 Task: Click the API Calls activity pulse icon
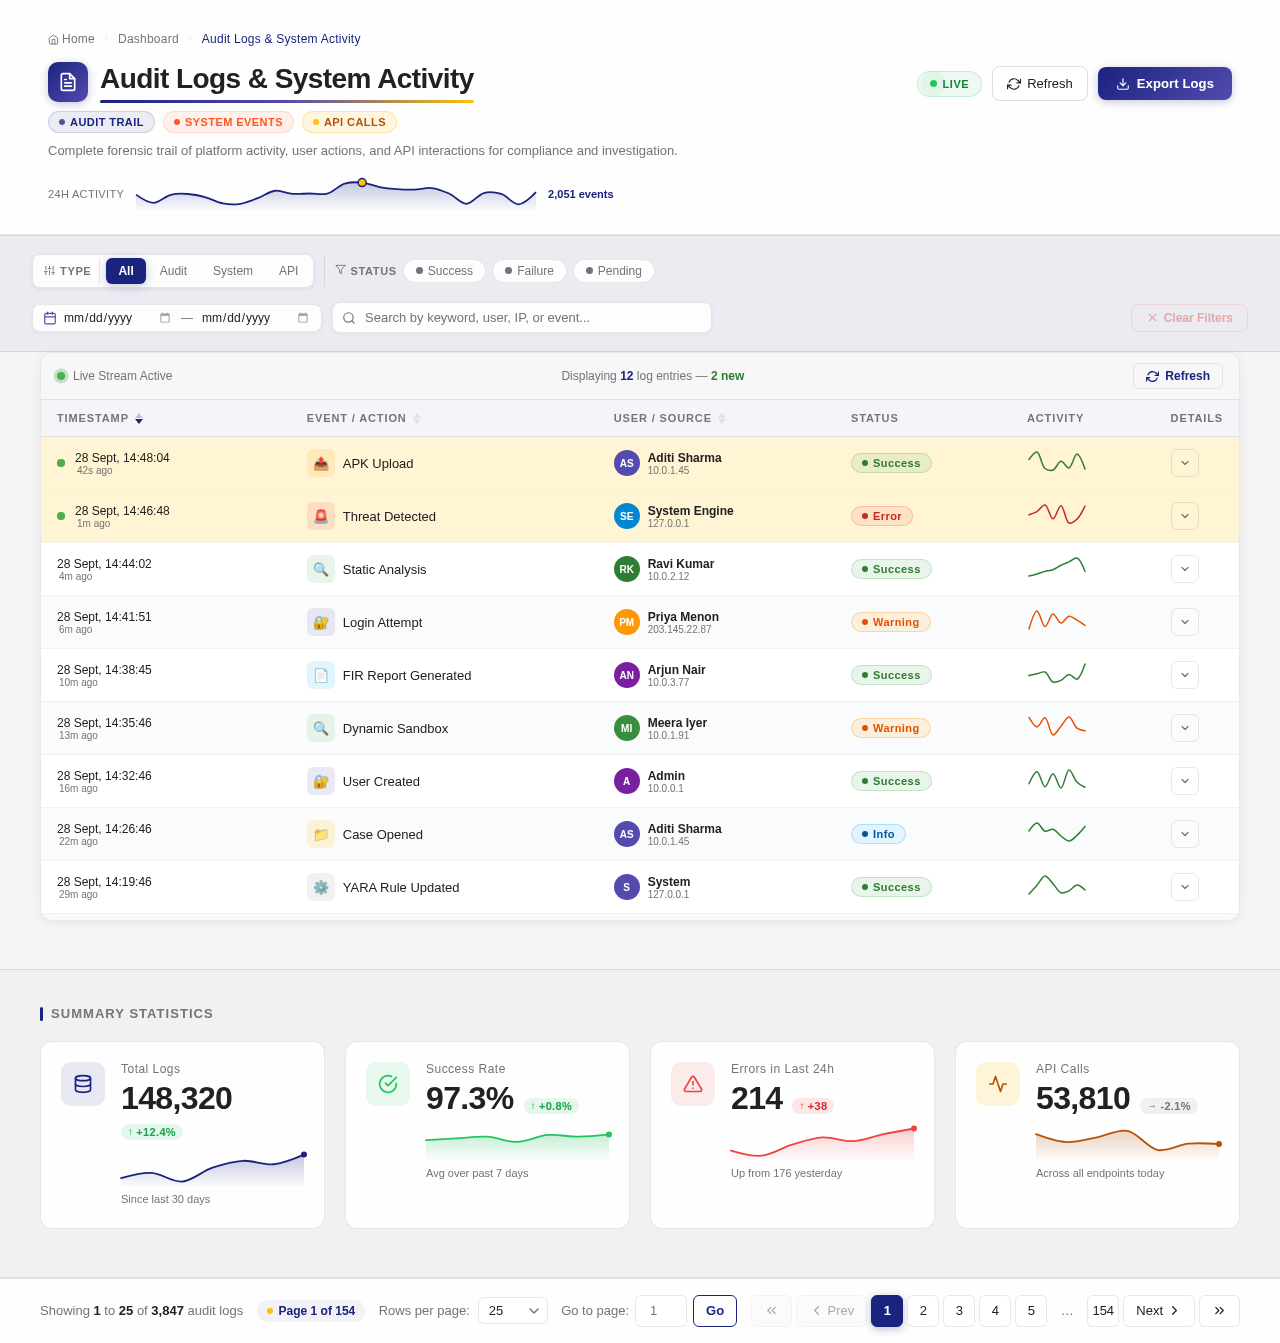[998, 1084]
